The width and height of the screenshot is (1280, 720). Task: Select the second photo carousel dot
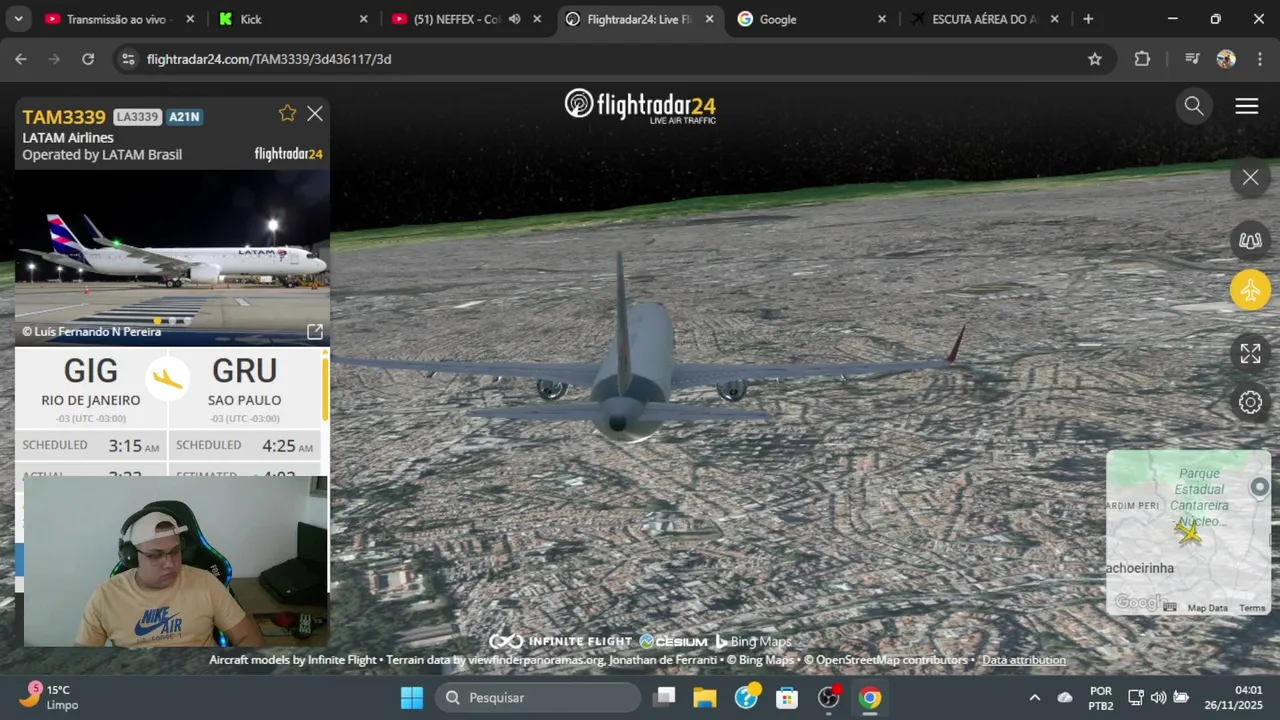pos(172,321)
